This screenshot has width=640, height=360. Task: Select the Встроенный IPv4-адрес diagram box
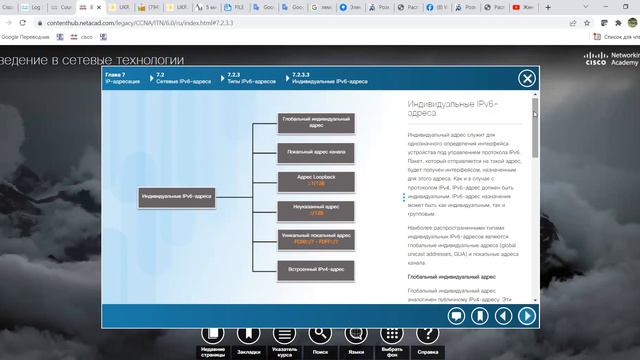316,270
